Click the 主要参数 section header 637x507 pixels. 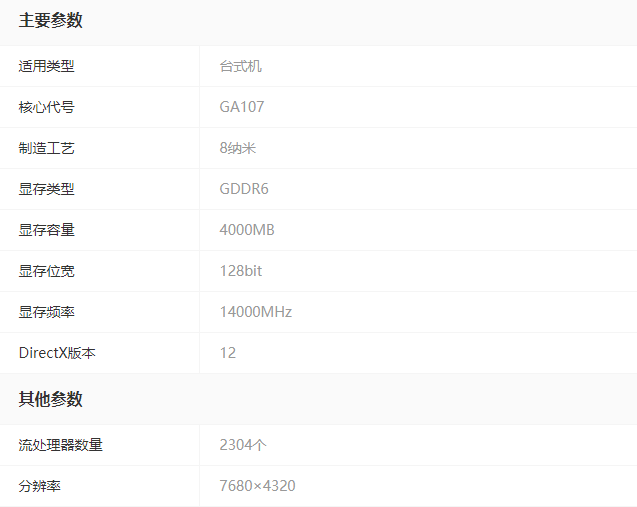tap(51, 21)
